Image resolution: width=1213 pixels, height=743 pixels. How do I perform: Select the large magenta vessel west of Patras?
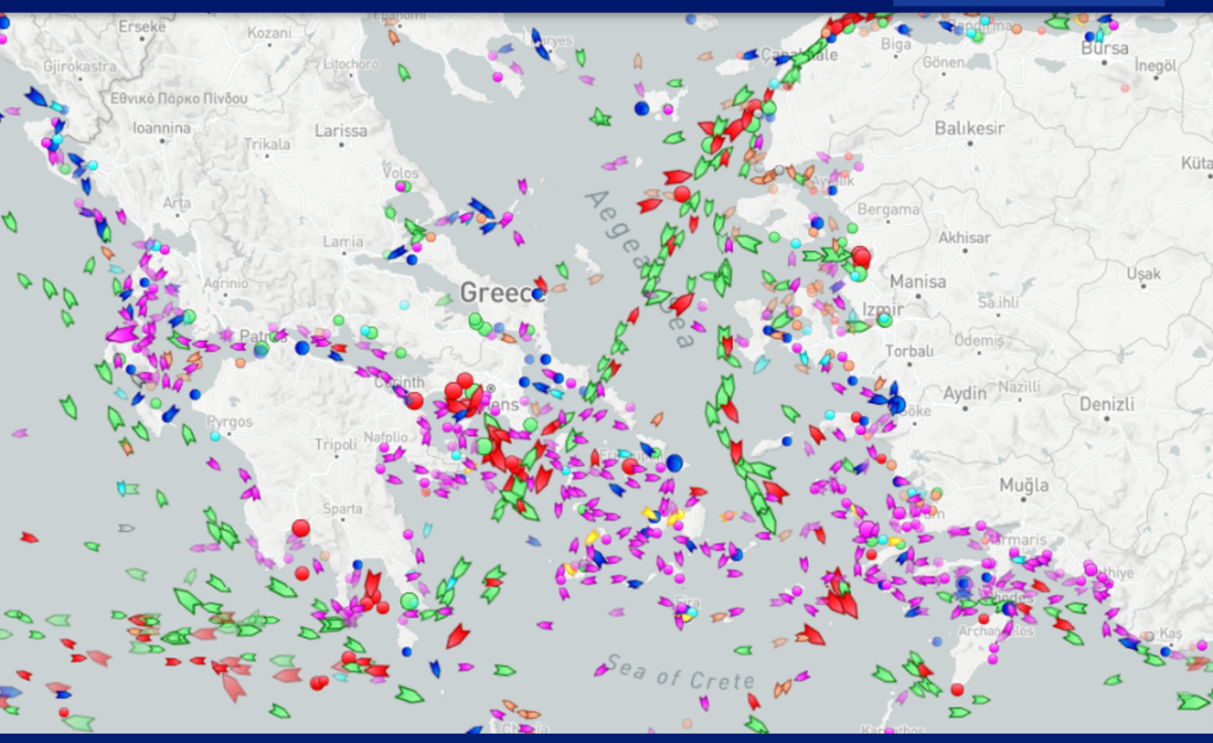[x=122, y=334]
